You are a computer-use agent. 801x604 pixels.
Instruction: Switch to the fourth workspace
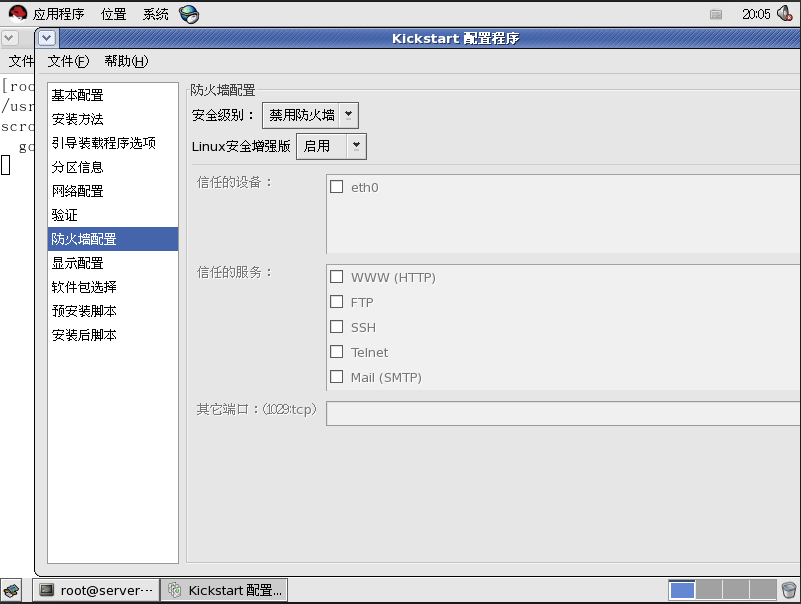click(763, 590)
